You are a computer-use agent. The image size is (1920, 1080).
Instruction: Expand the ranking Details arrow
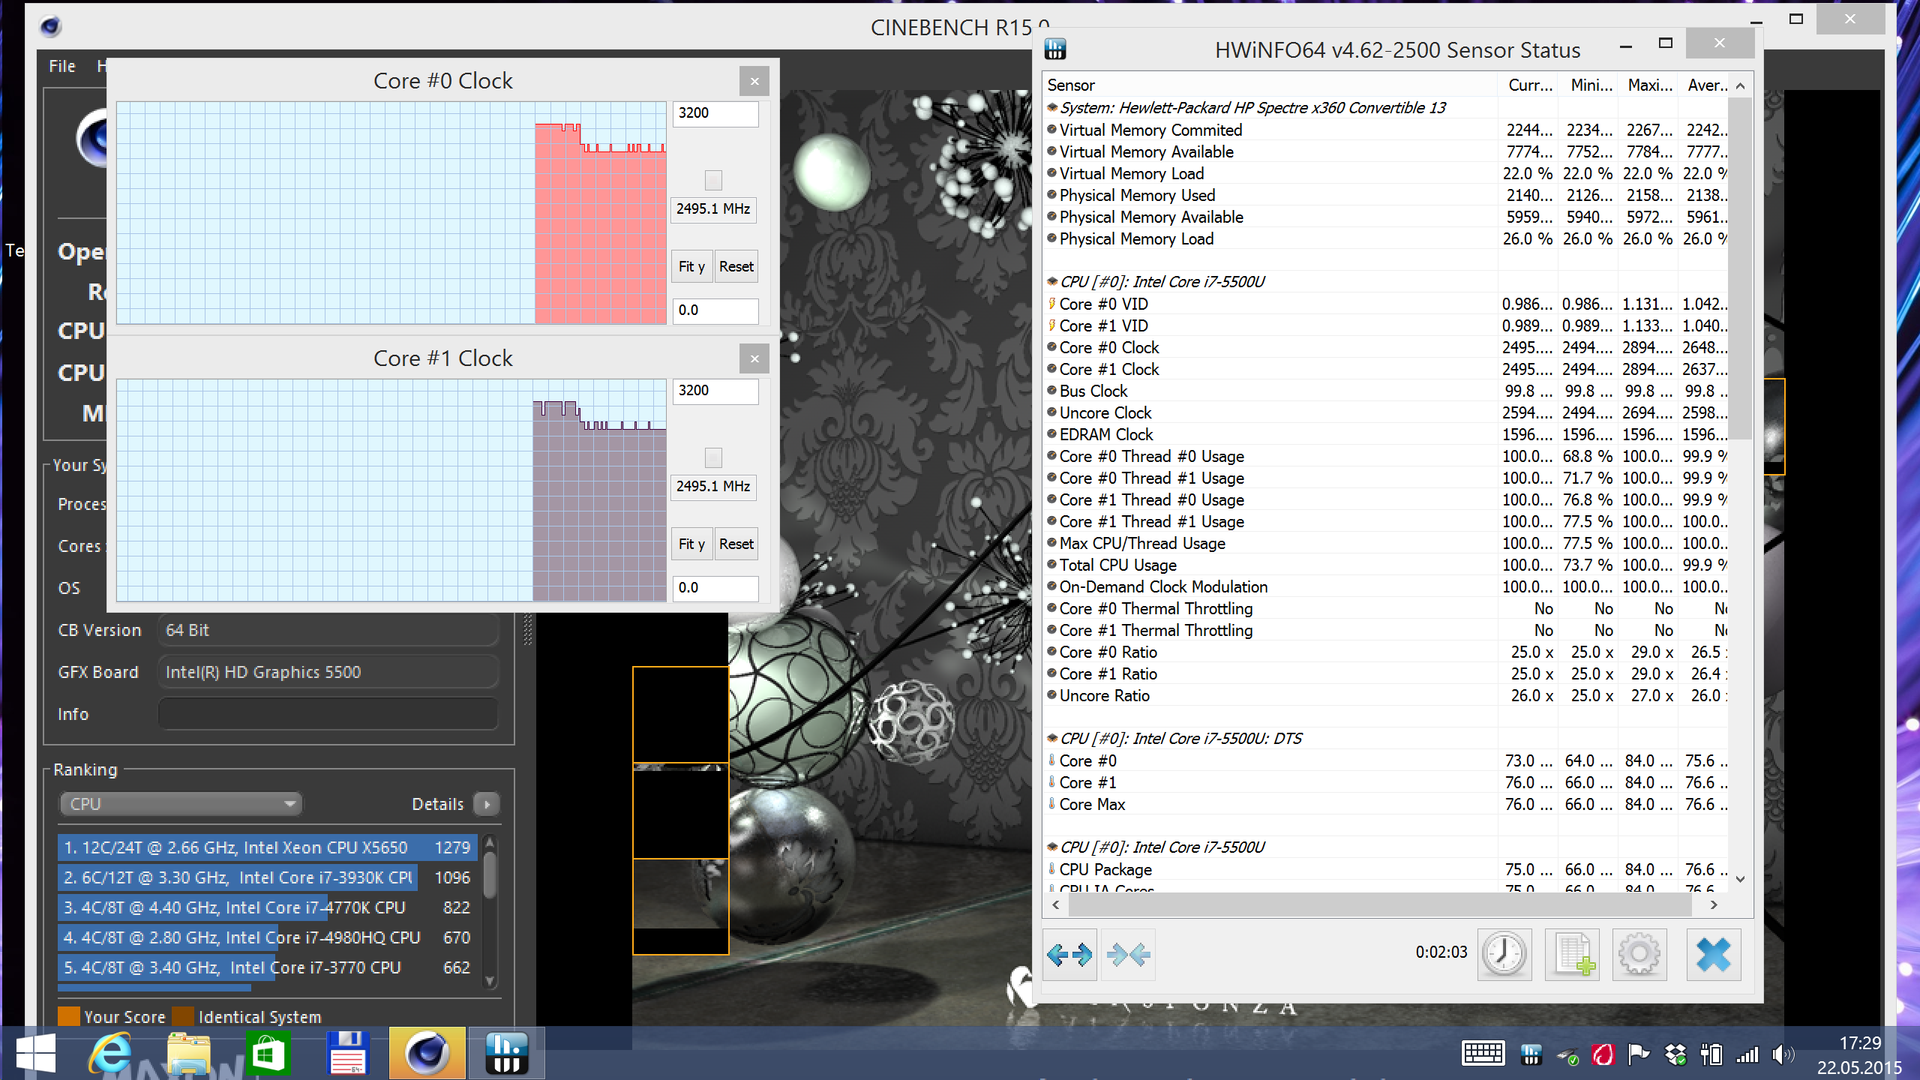487,804
